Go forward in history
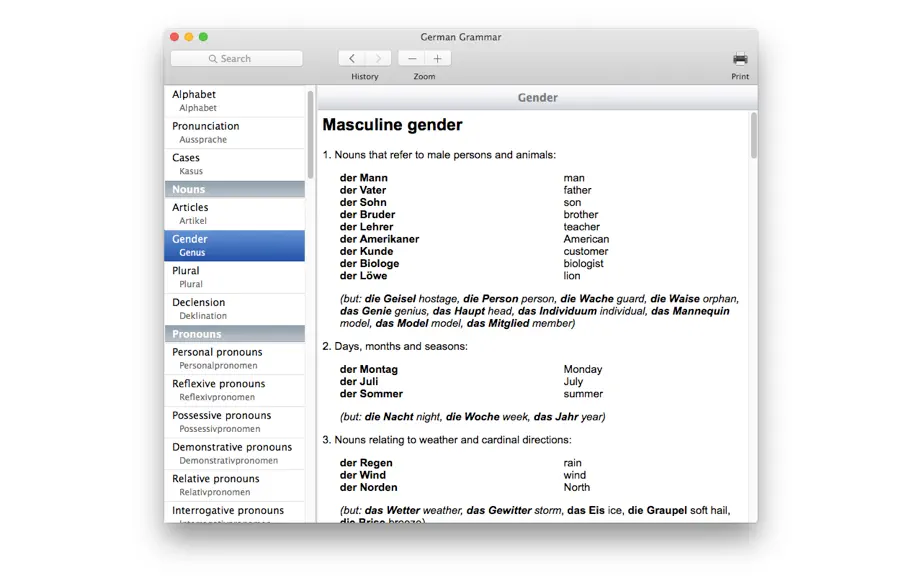Image resolution: width=922 pixels, height=576 pixels. (x=378, y=58)
